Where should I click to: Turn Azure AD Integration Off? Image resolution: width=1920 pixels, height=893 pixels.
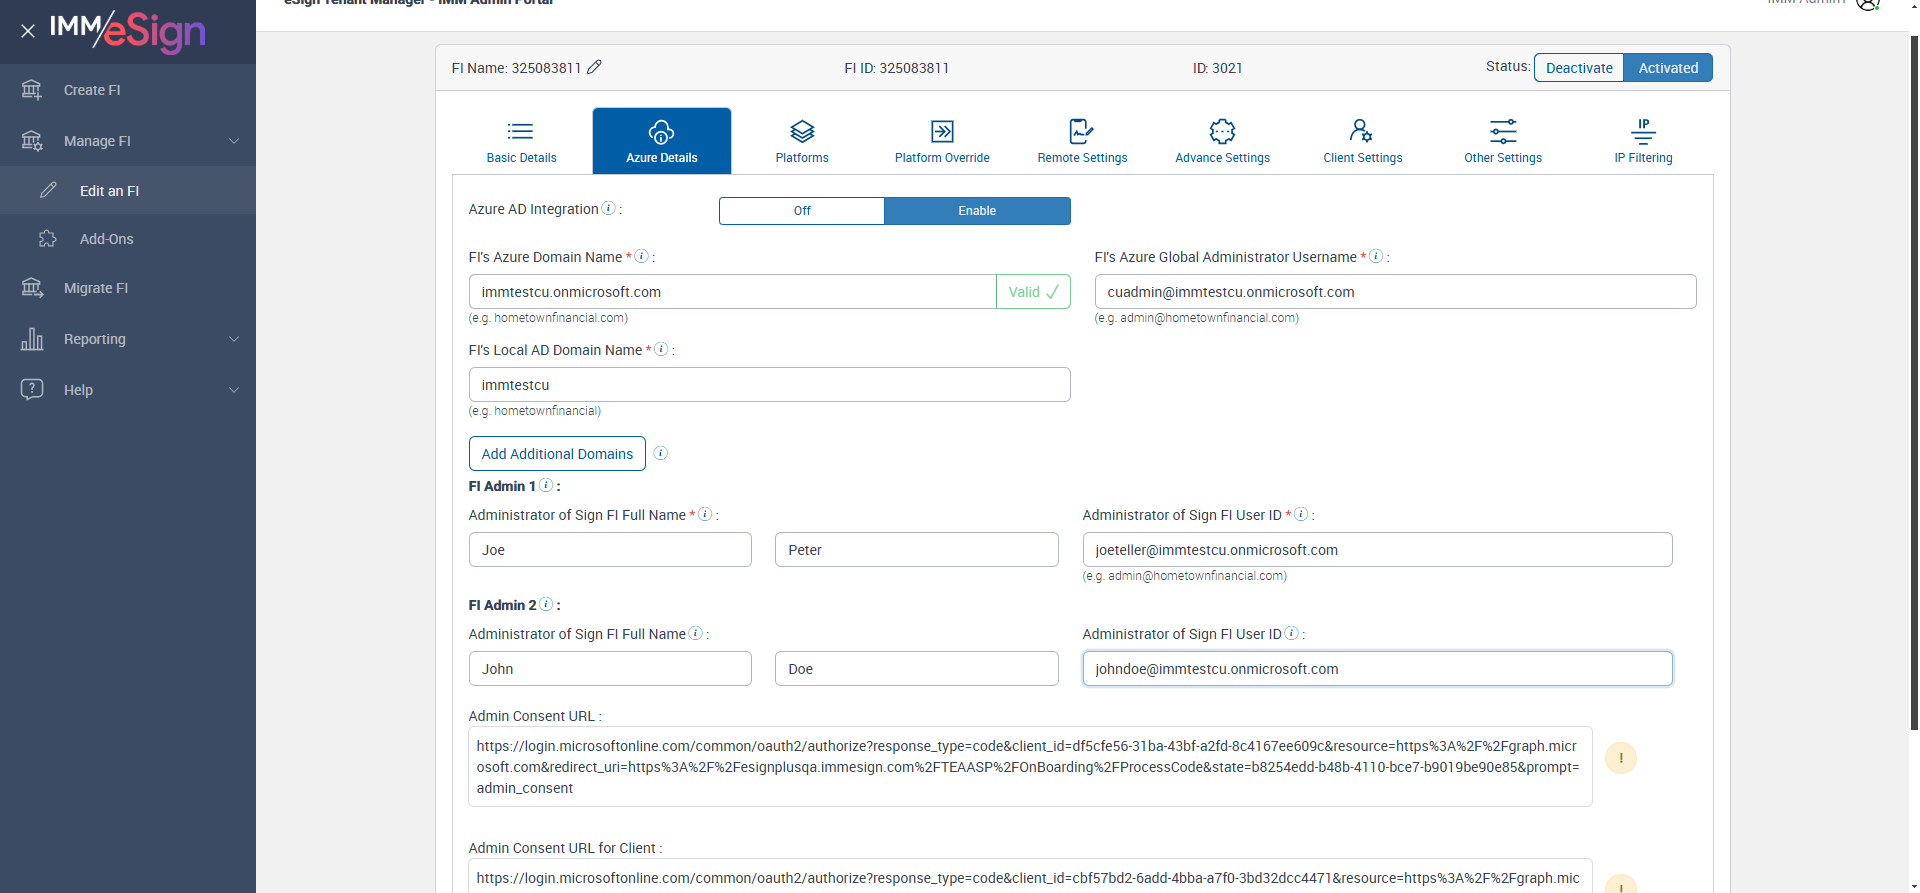pos(802,211)
